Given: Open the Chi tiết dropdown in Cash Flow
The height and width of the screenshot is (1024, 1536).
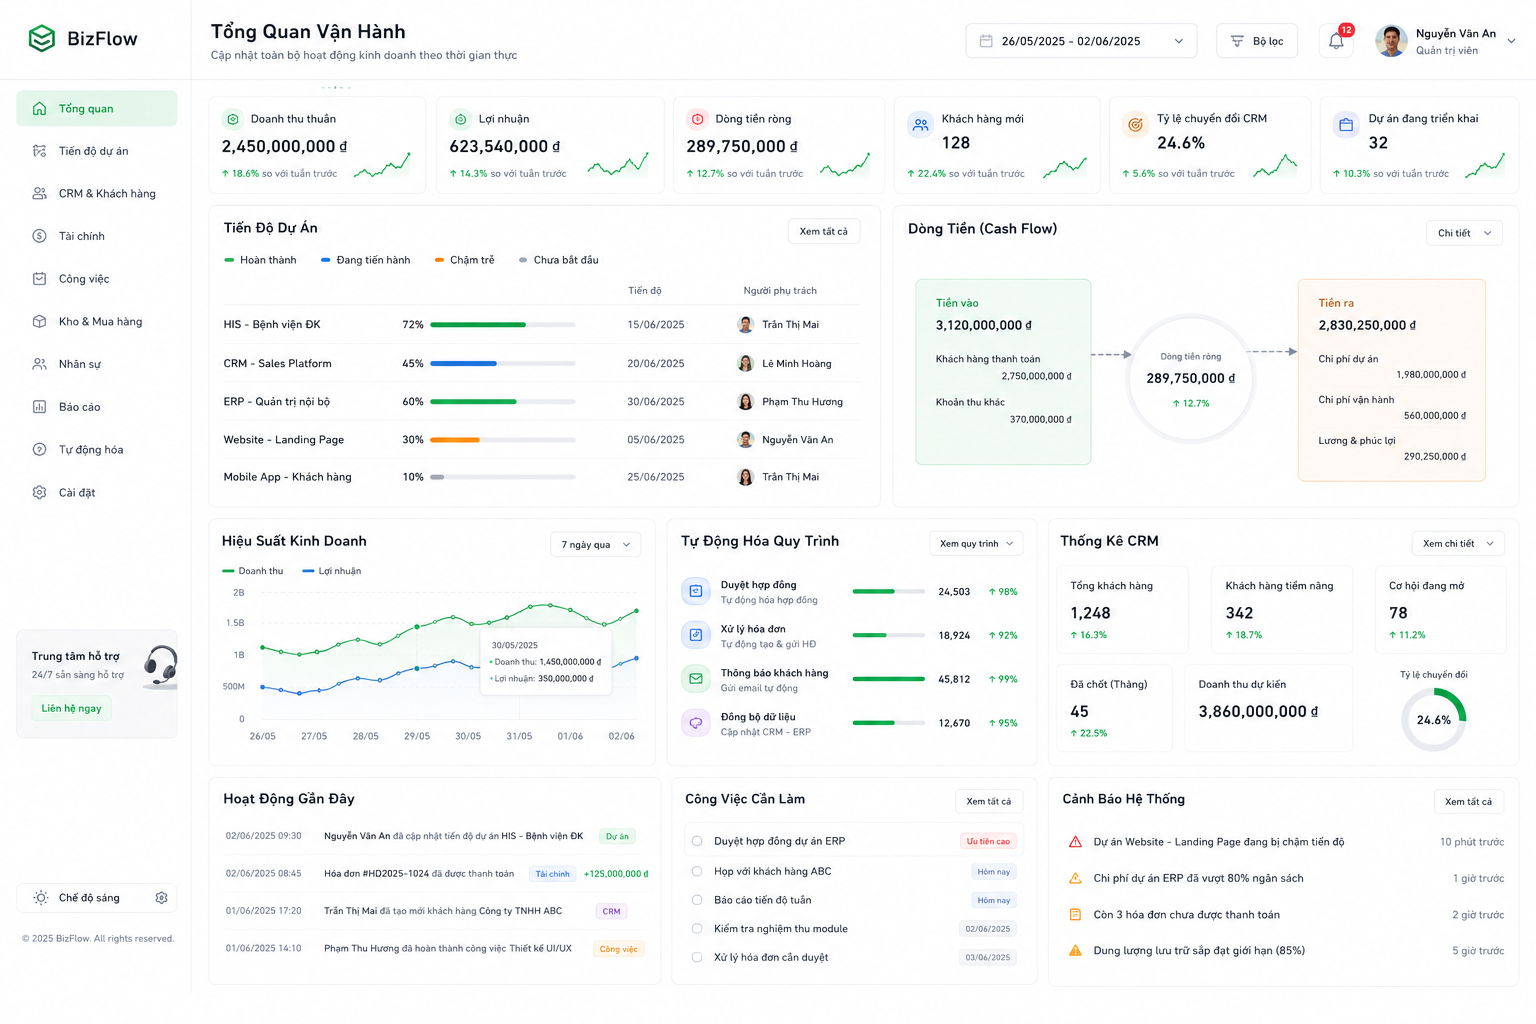Looking at the screenshot, I should pos(1464,233).
